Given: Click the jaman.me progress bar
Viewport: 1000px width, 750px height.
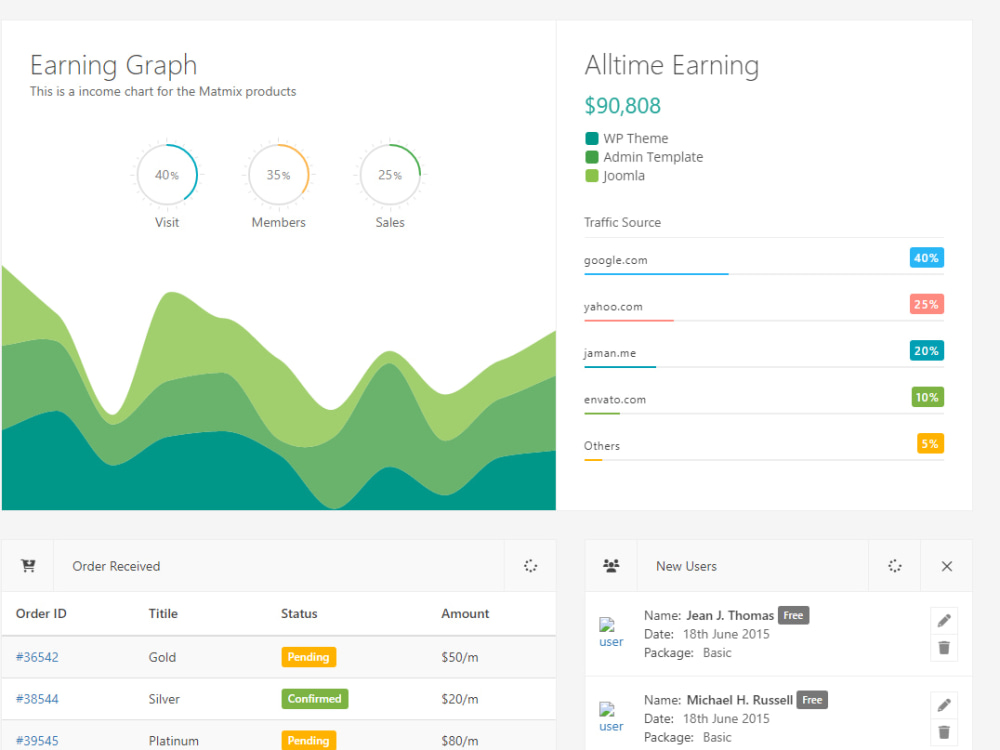Looking at the screenshot, I should pos(763,367).
